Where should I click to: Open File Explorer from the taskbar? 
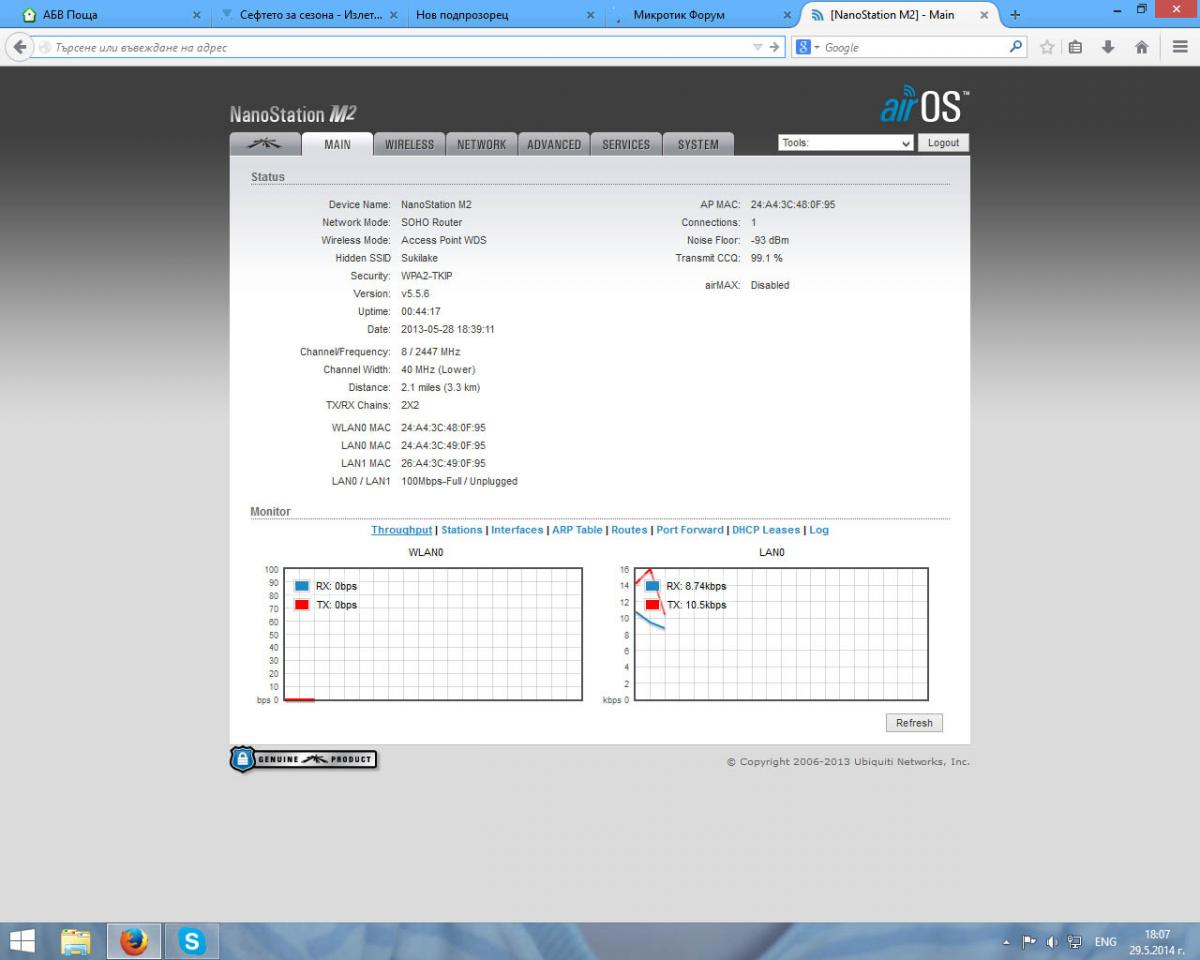pos(76,941)
